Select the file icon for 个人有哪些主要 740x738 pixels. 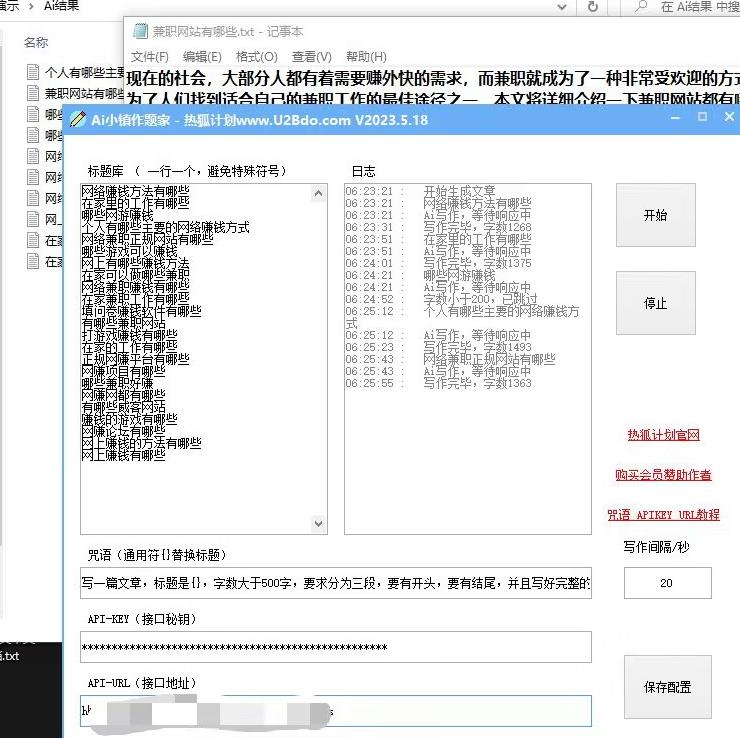[34, 72]
